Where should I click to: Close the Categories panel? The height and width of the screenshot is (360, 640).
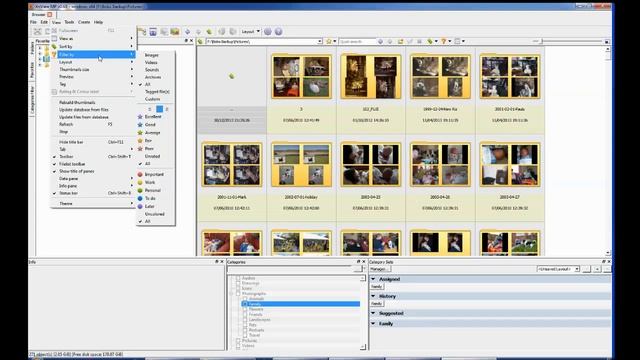click(x=364, y=262)
